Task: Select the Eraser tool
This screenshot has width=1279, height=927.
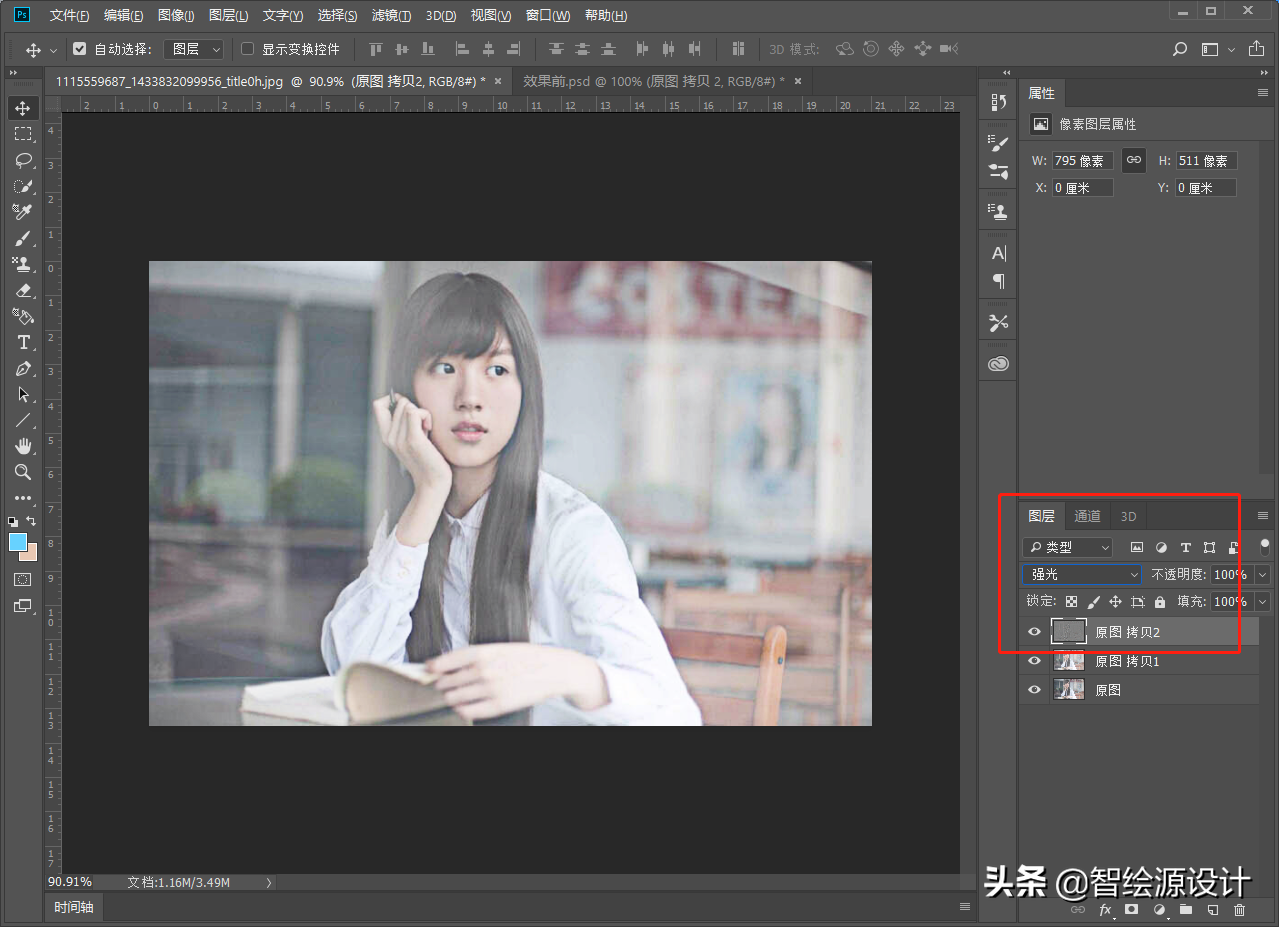Action: (x=23, y=290)
